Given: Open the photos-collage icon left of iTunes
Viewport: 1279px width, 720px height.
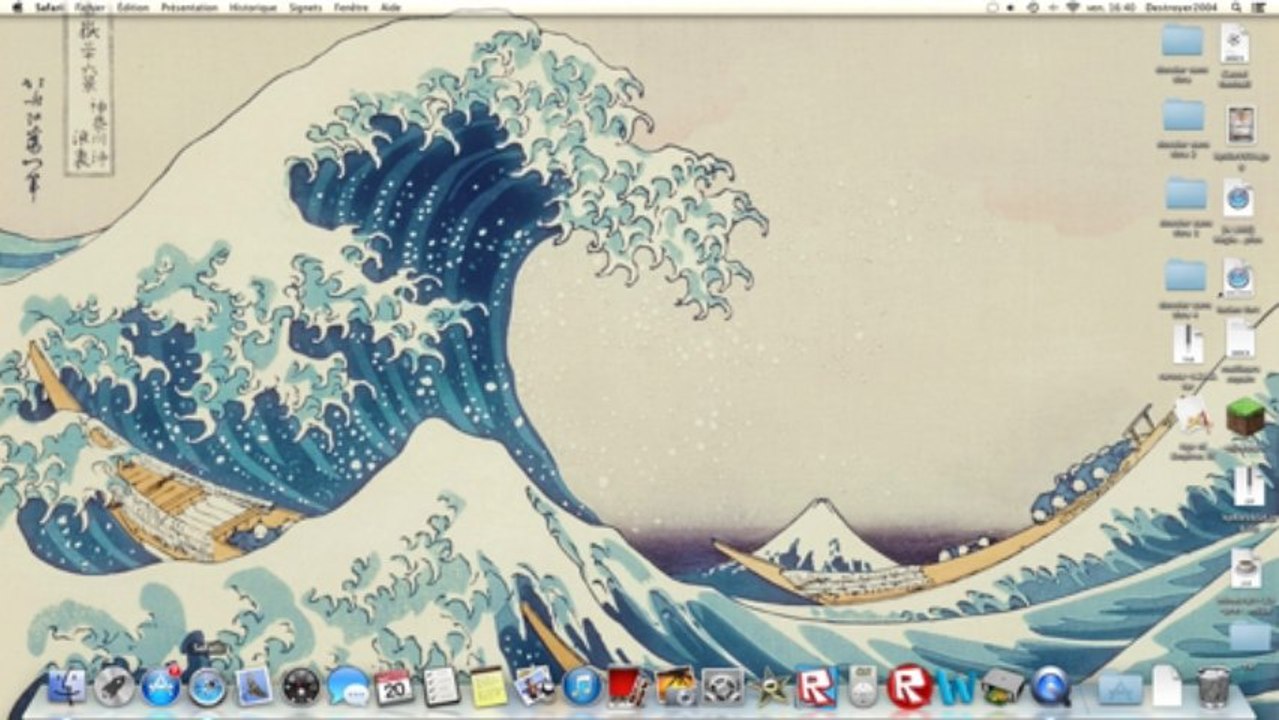Looking at the screenshot, I should click(535, 686).
